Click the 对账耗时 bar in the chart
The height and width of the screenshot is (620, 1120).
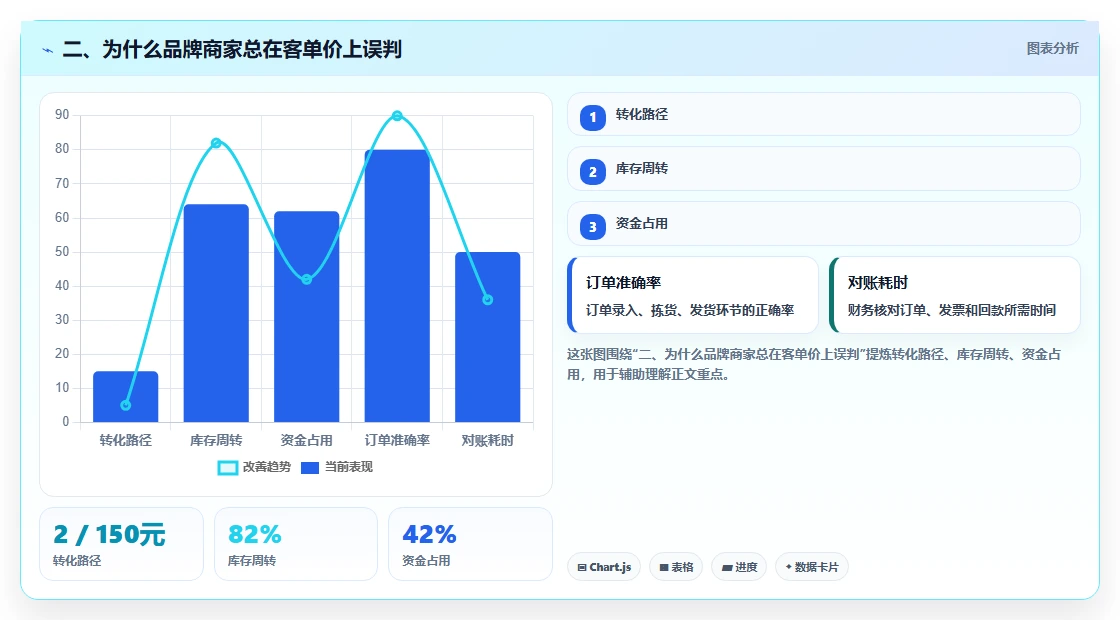488,337
